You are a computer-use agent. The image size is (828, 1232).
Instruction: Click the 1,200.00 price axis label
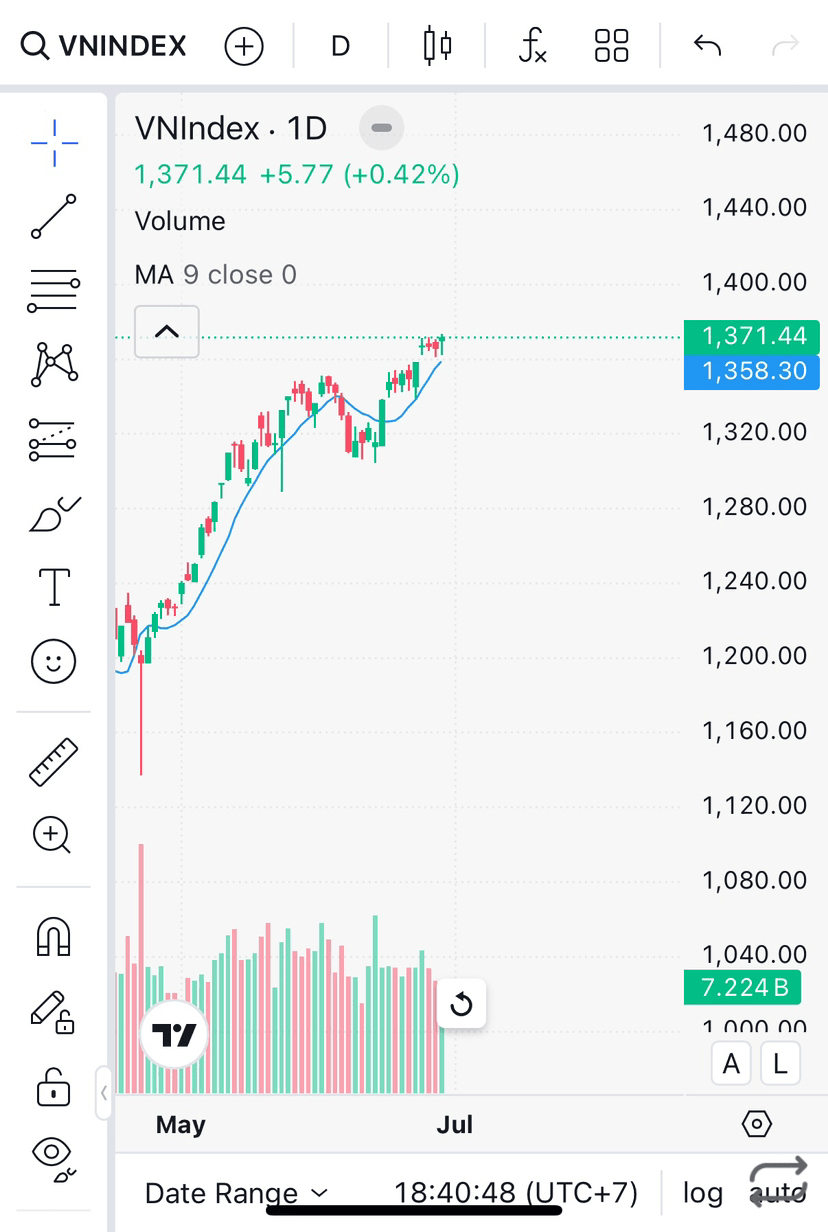pyautogui.click(x=755, y=656)
